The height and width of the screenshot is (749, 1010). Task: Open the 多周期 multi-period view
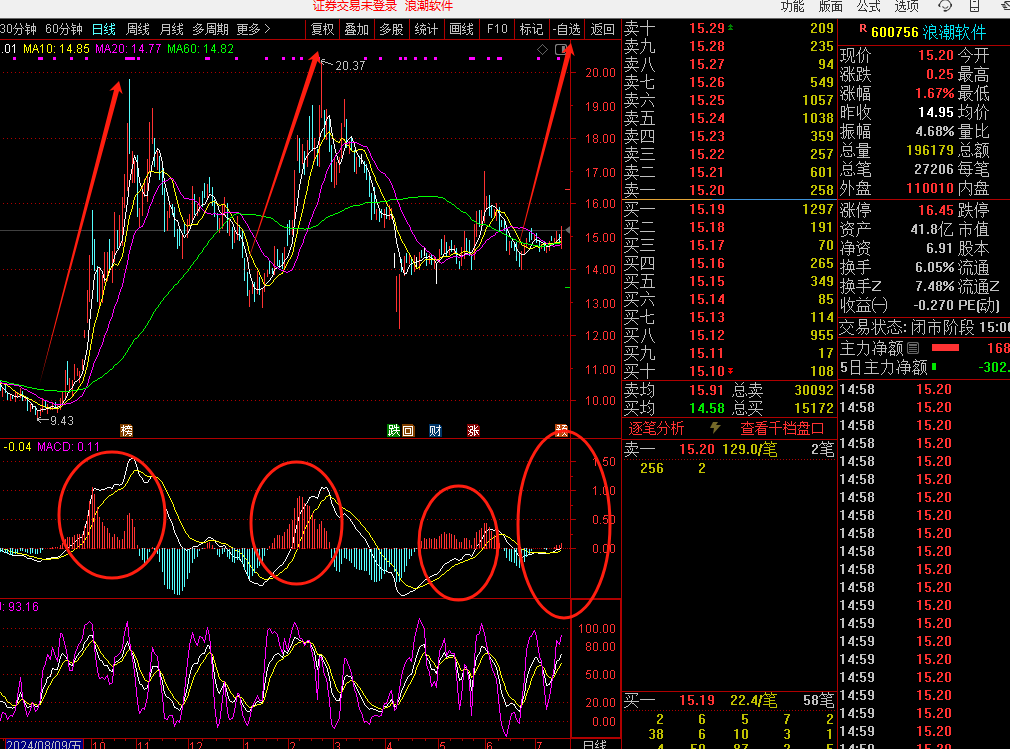[210, 29]
